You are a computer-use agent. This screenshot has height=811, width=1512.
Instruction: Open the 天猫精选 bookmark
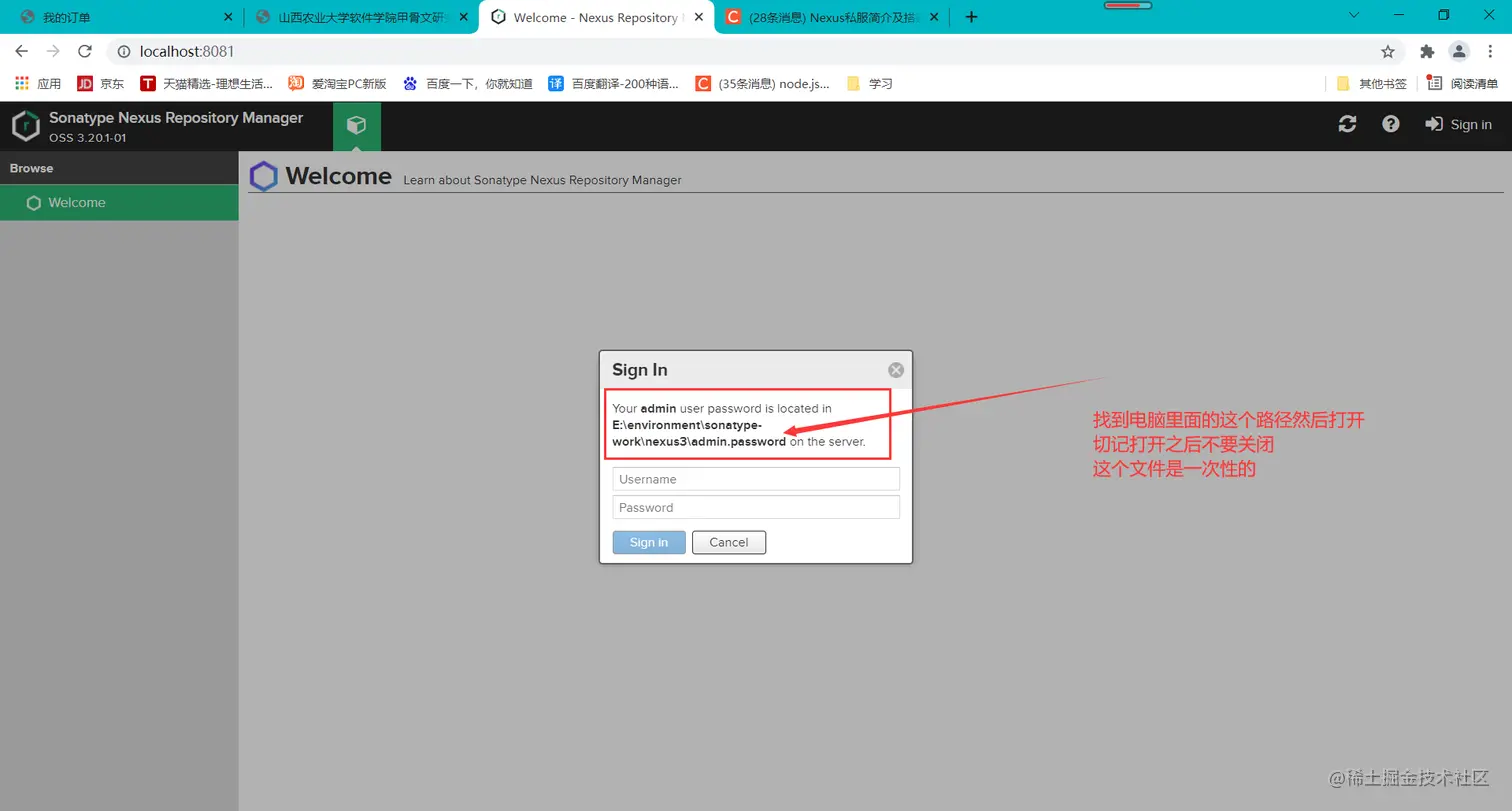click(206, 84)
